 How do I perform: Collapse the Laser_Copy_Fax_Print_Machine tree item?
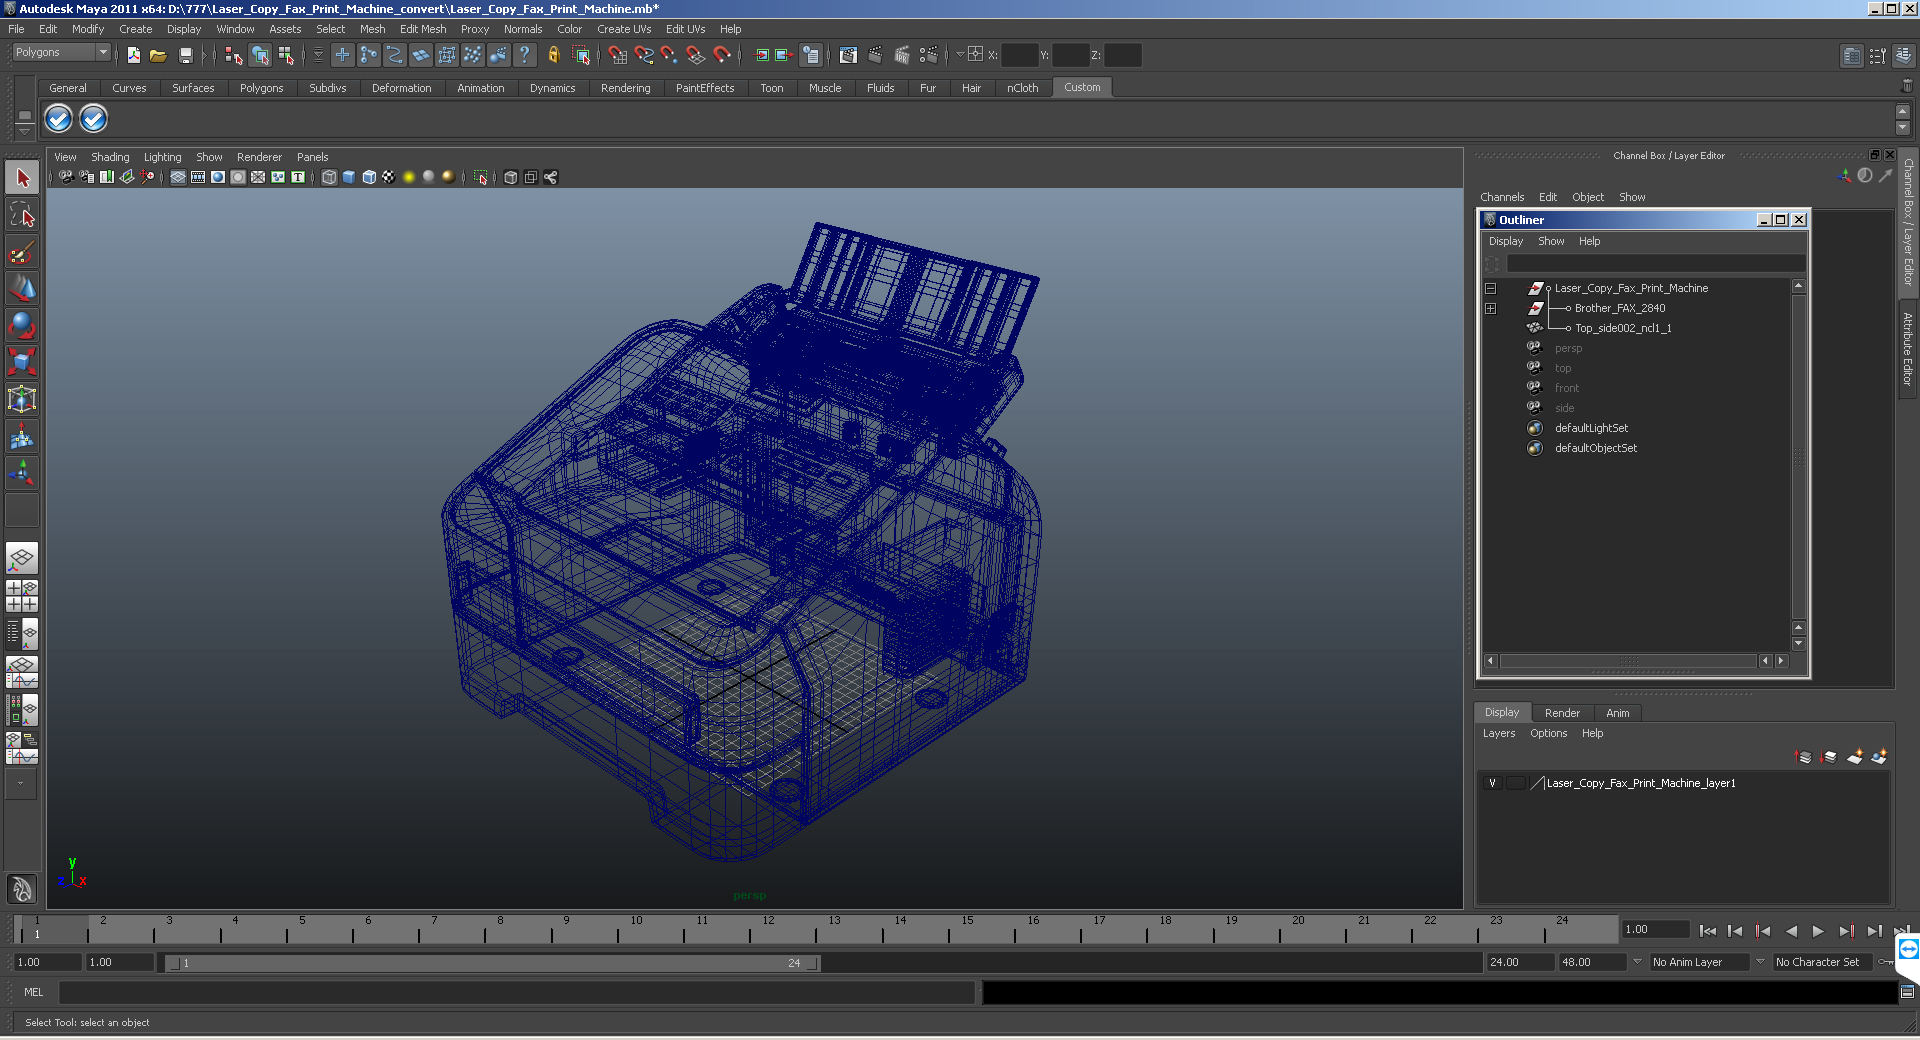coord(1490,288)
